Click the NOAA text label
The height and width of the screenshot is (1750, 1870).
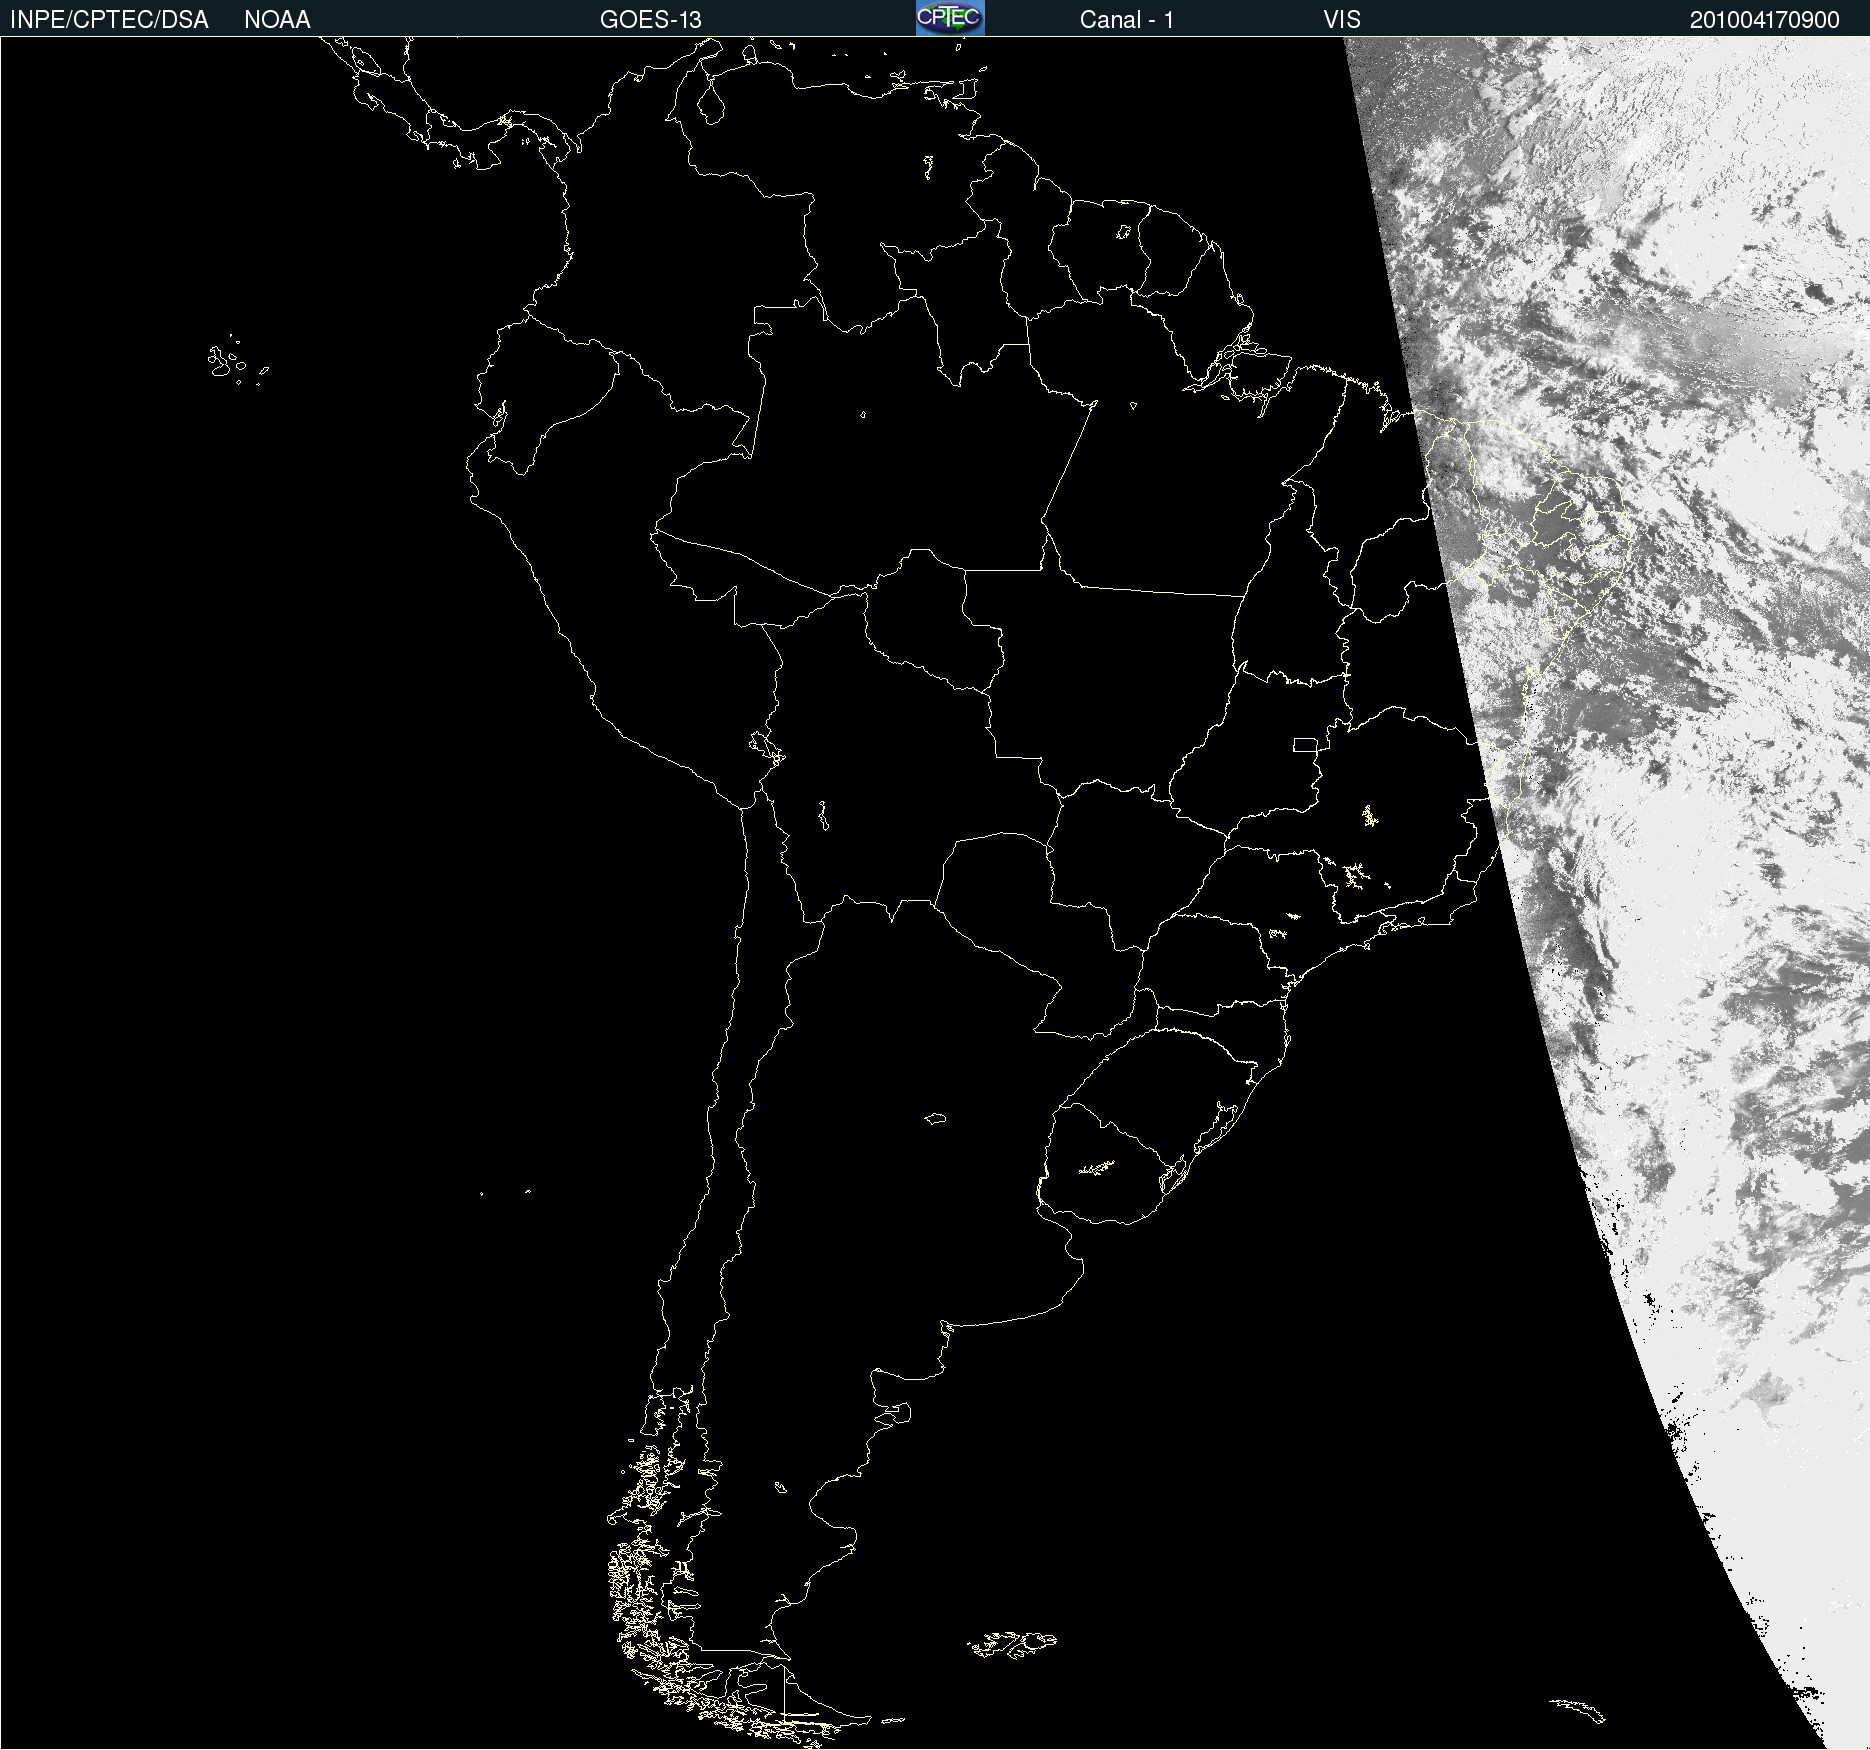click(x=277, y=20)
